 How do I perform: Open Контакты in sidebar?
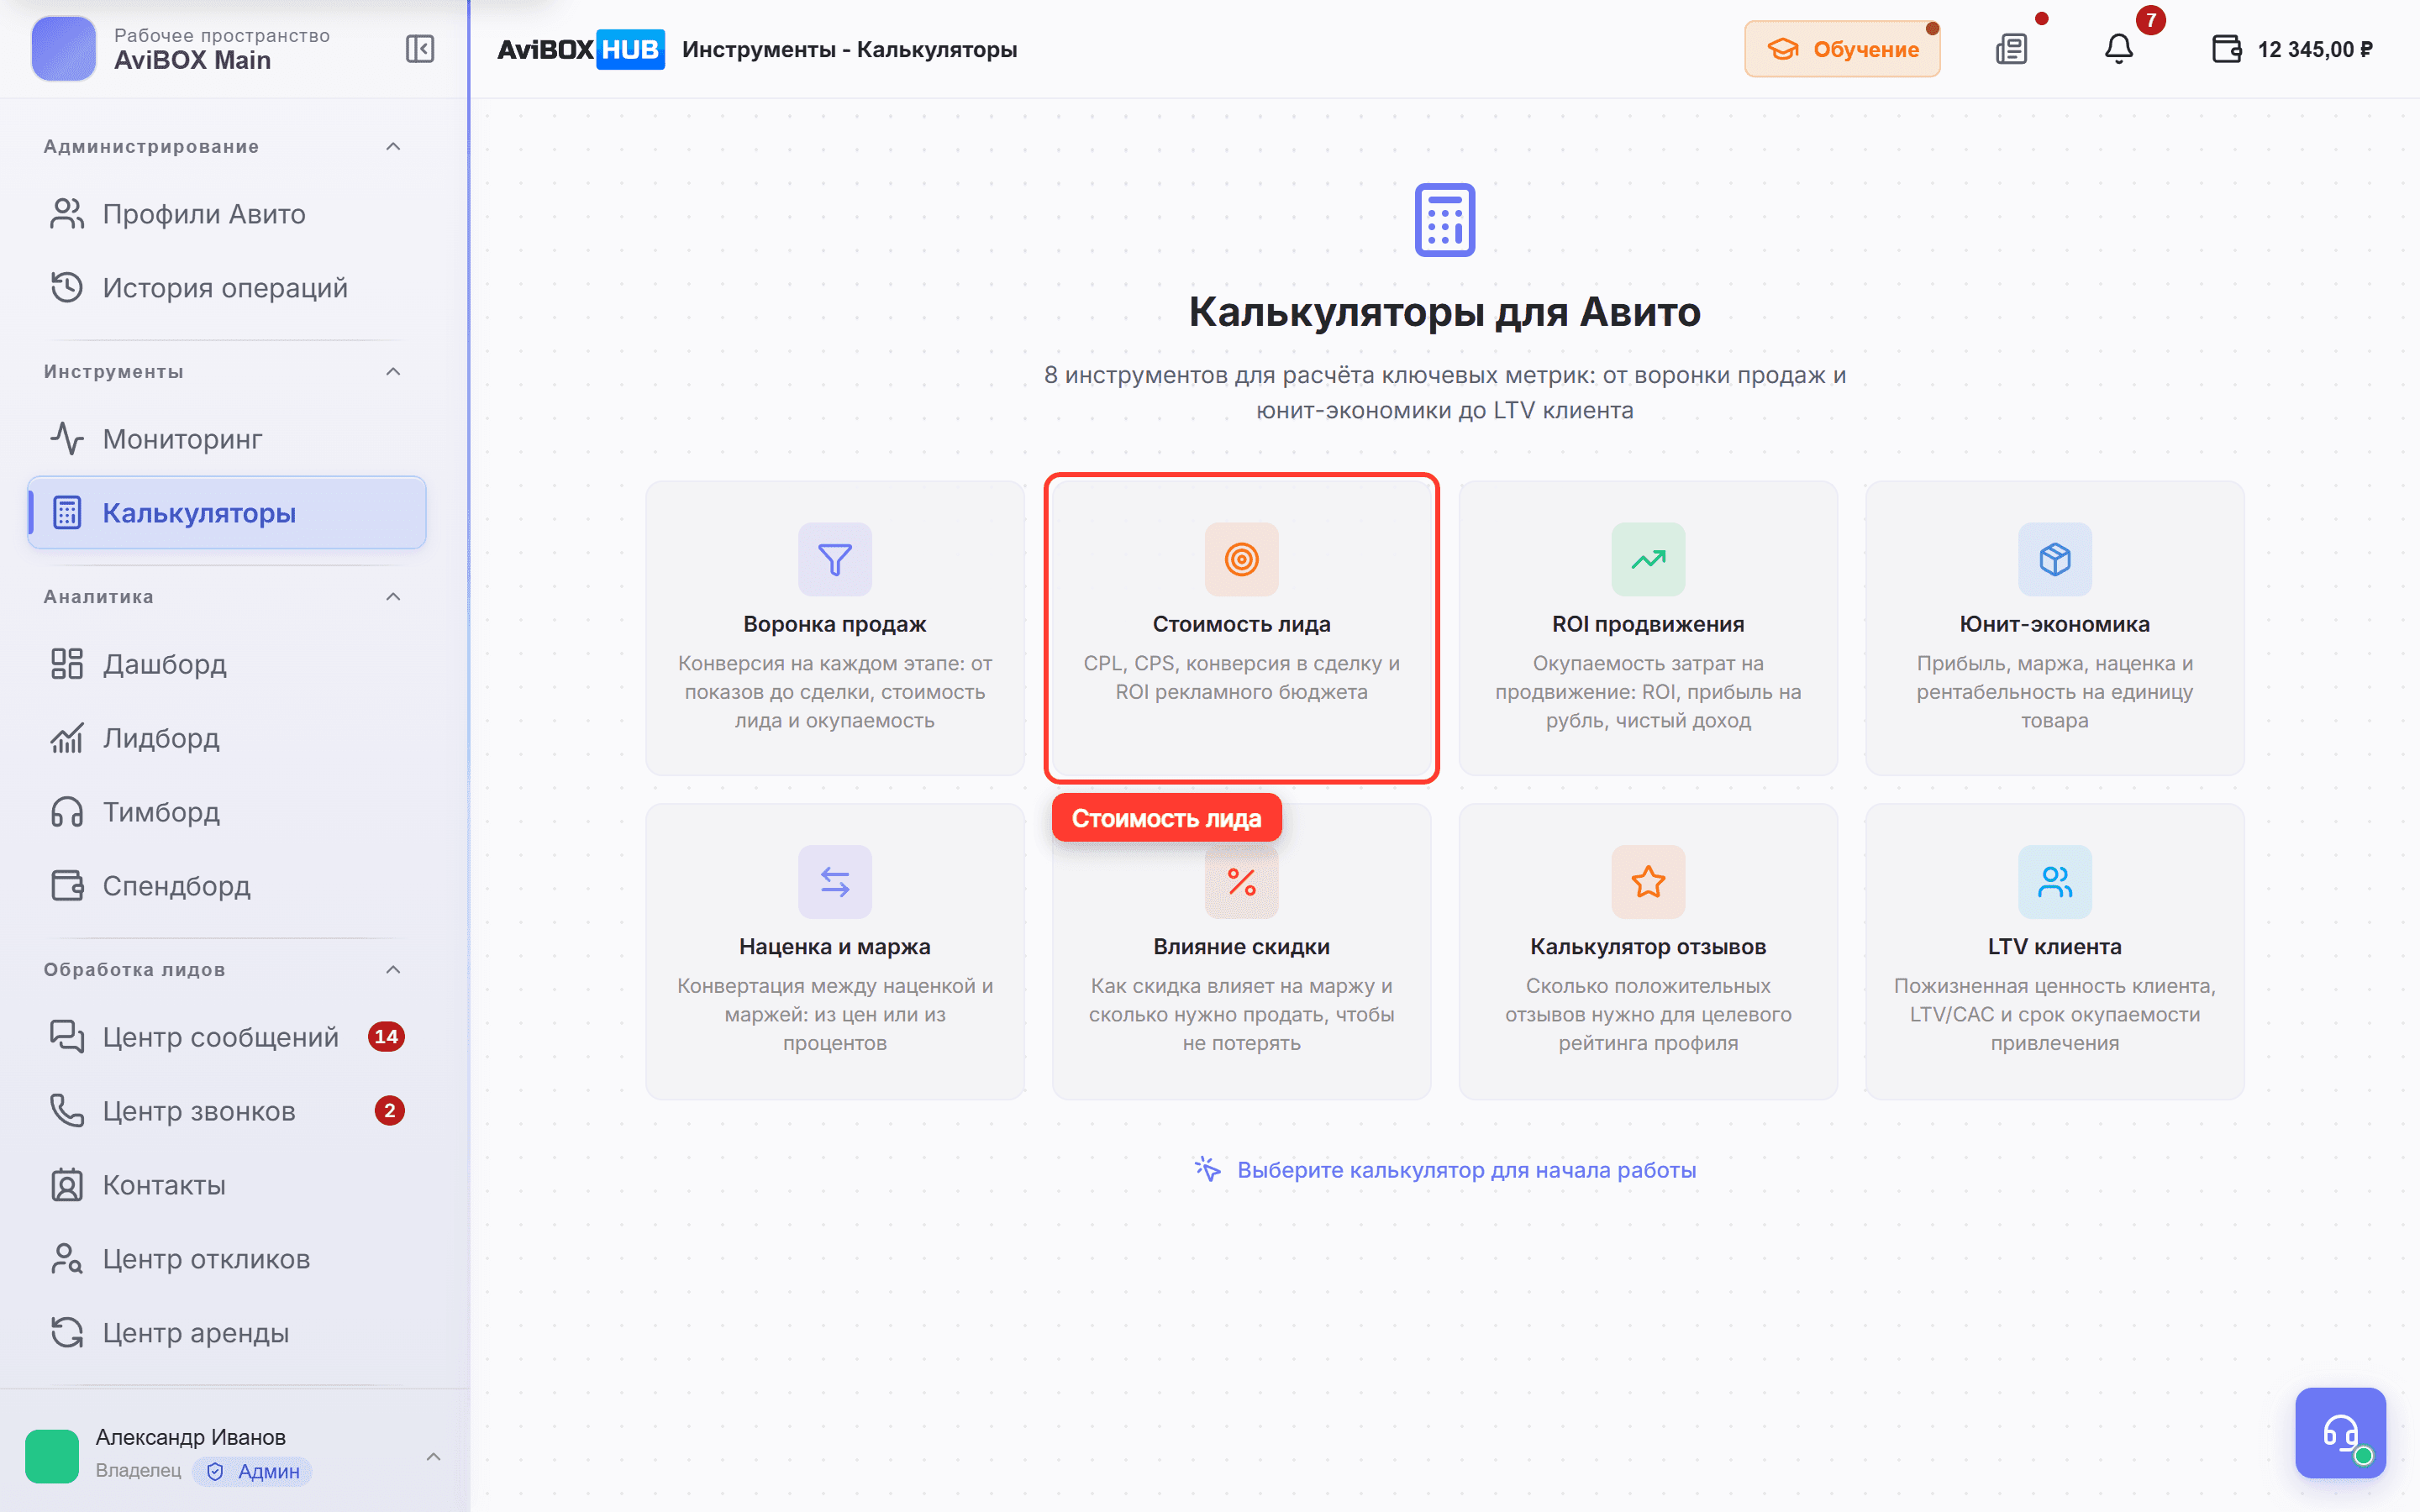227,1185
